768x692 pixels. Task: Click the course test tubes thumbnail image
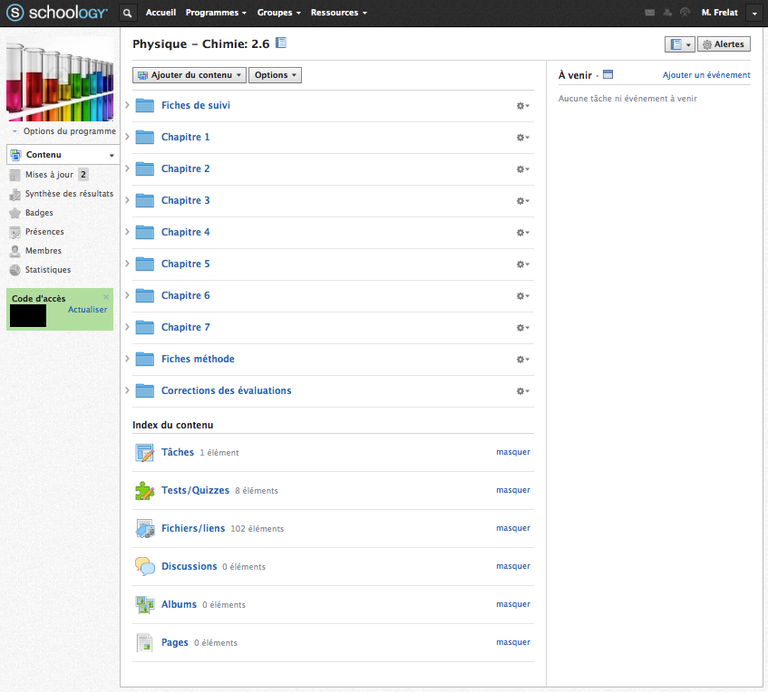point(60,80)
